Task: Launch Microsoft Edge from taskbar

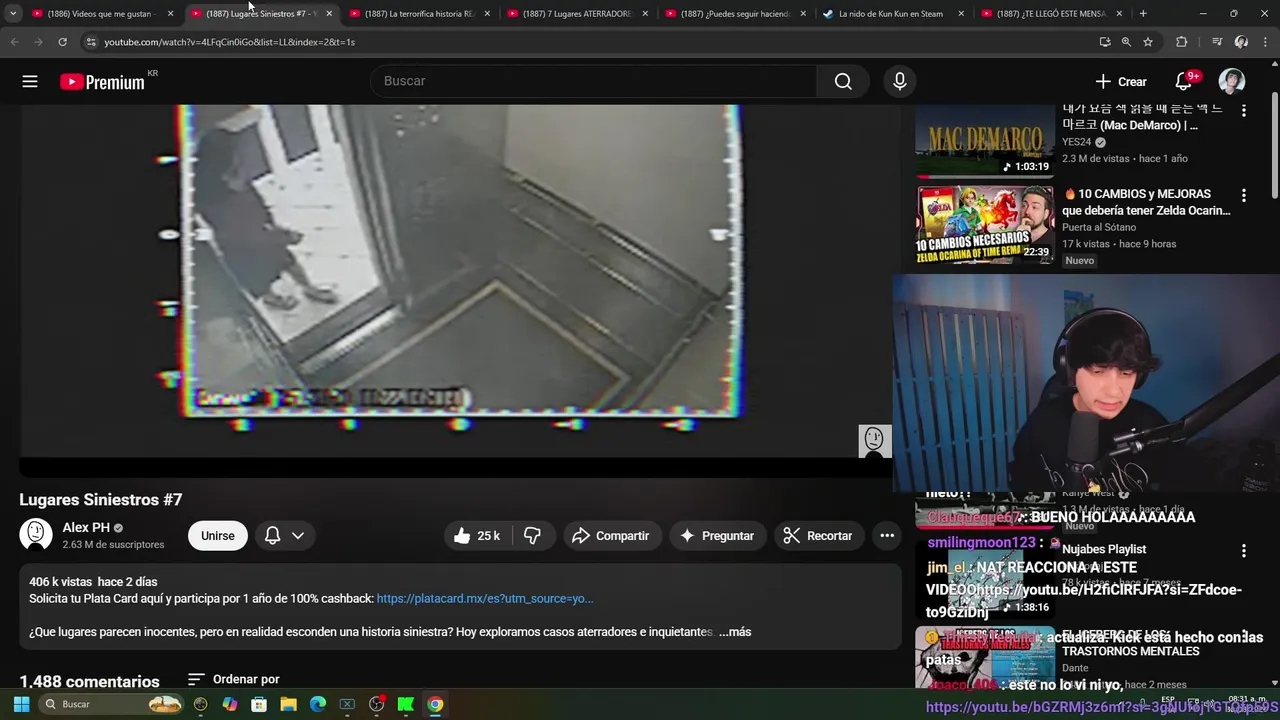Action: coord(318,704)
